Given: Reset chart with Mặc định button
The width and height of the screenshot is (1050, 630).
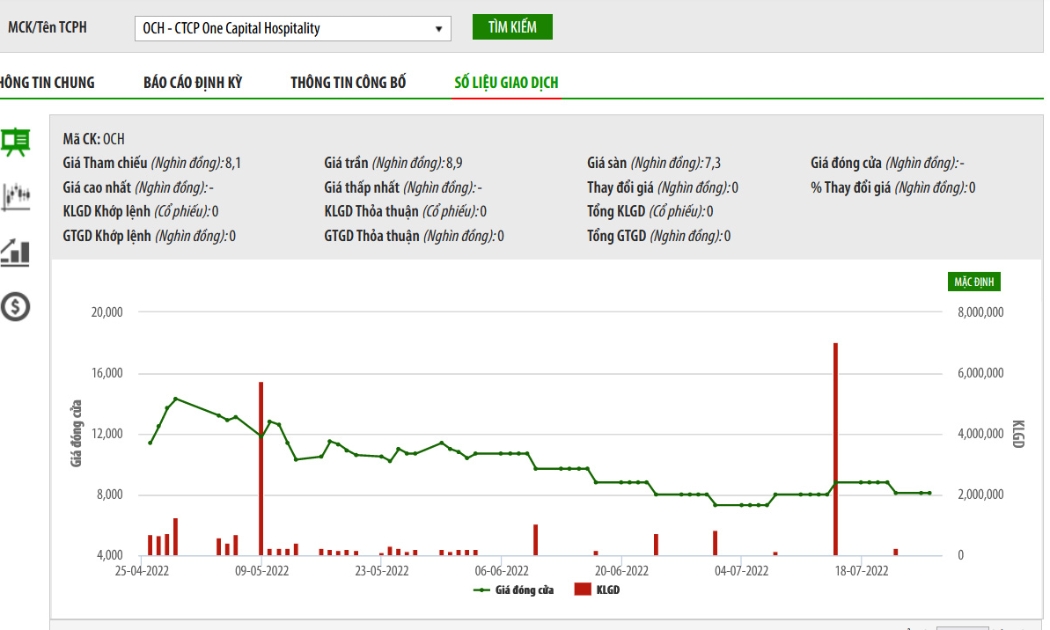Looking at the screenshot, I should tap(974, 282).
